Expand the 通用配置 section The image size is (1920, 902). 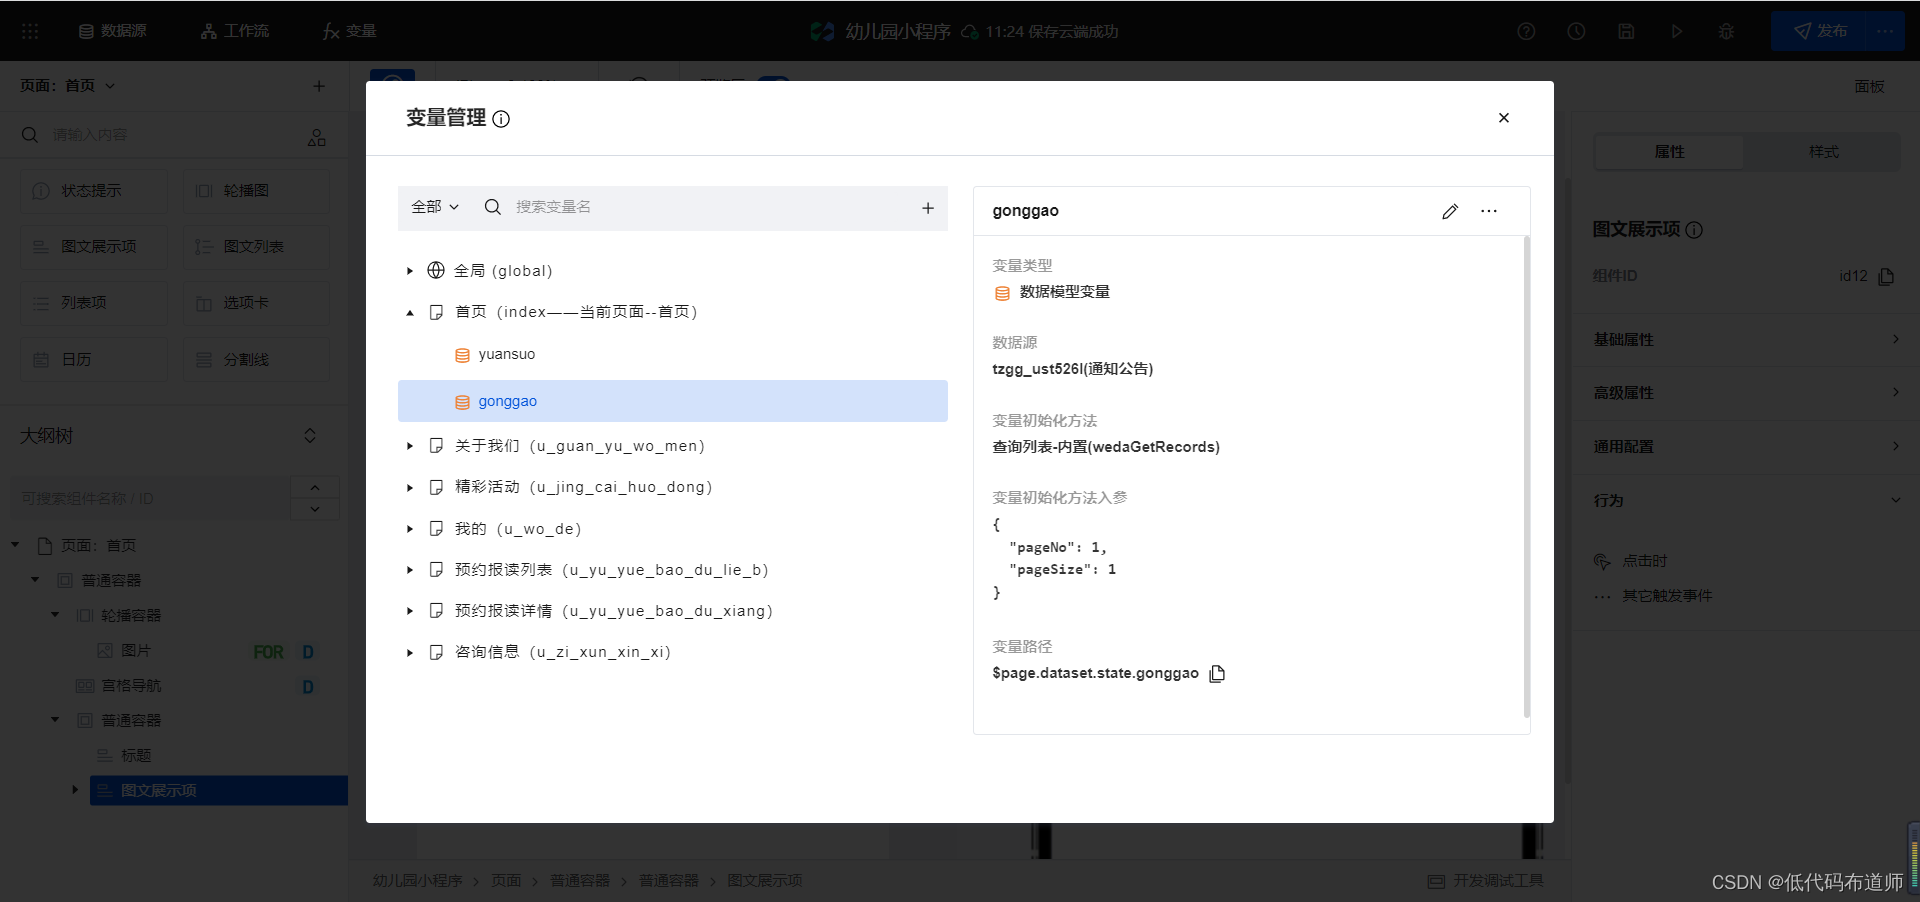pos(1746,447)
